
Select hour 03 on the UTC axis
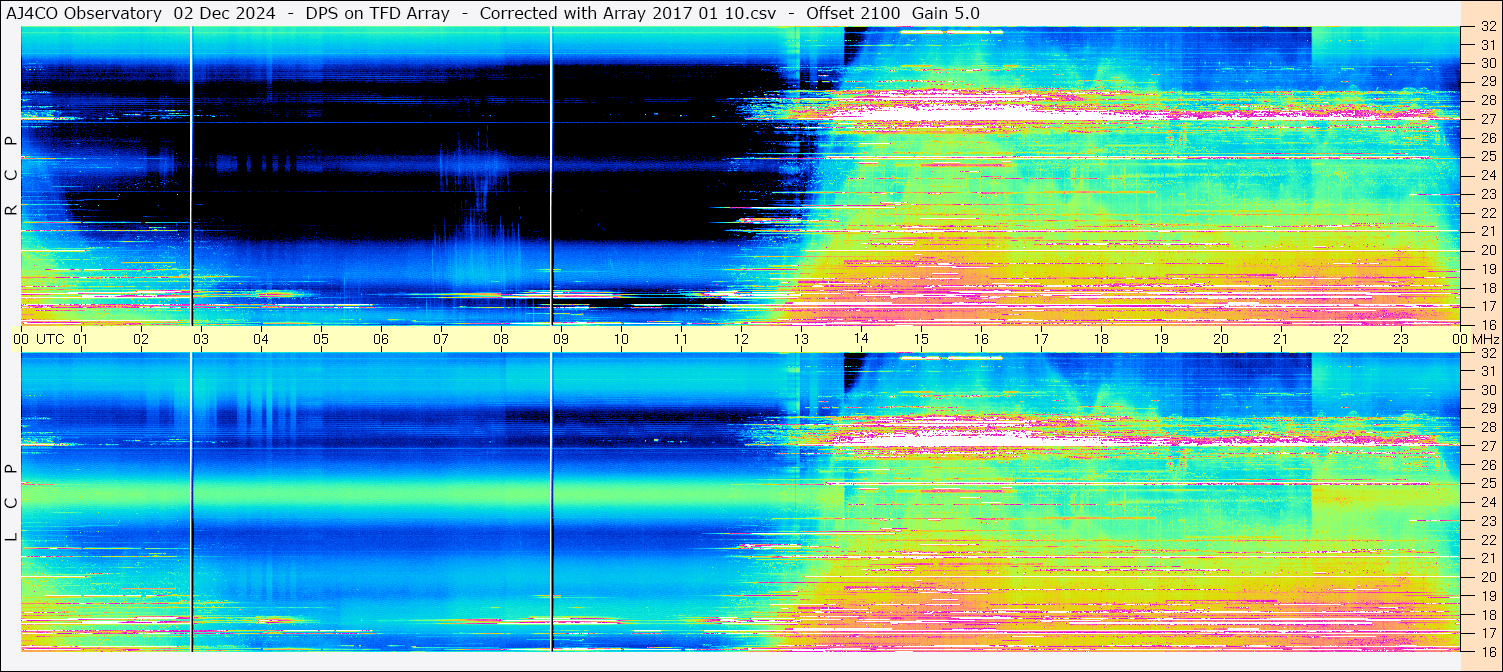[201, 339]
